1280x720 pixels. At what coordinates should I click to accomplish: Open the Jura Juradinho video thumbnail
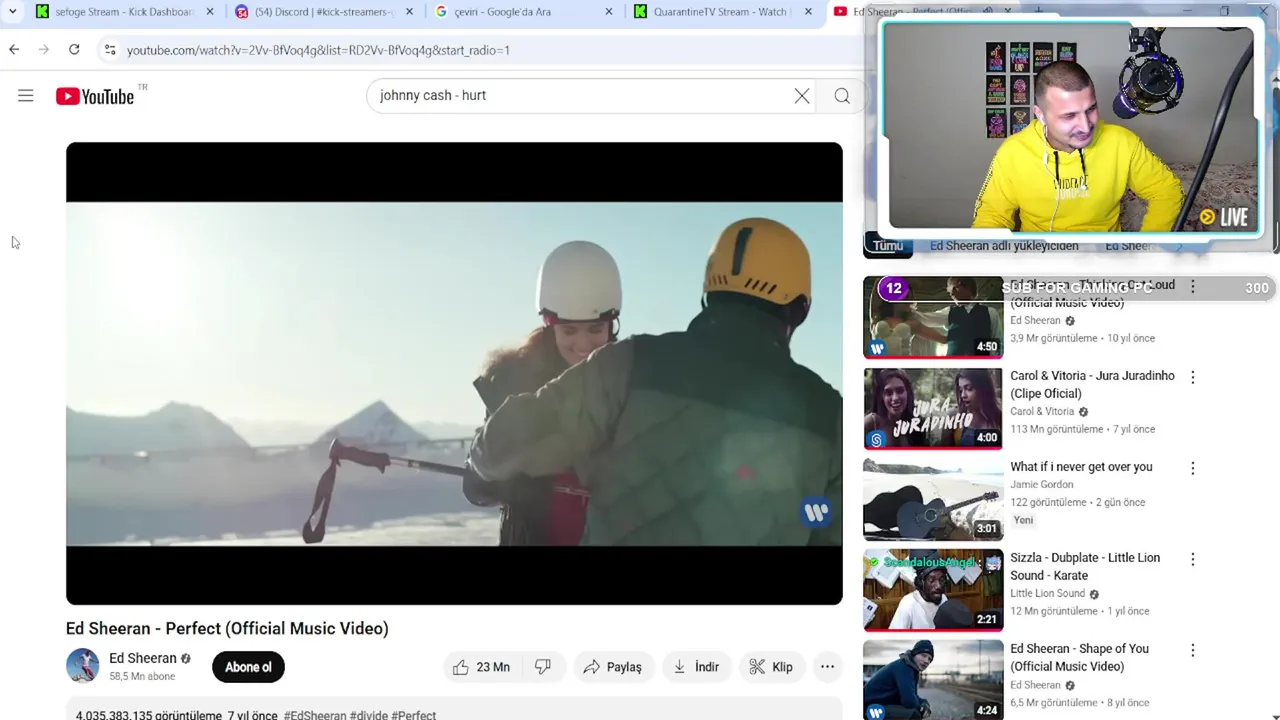click(933, 408)
